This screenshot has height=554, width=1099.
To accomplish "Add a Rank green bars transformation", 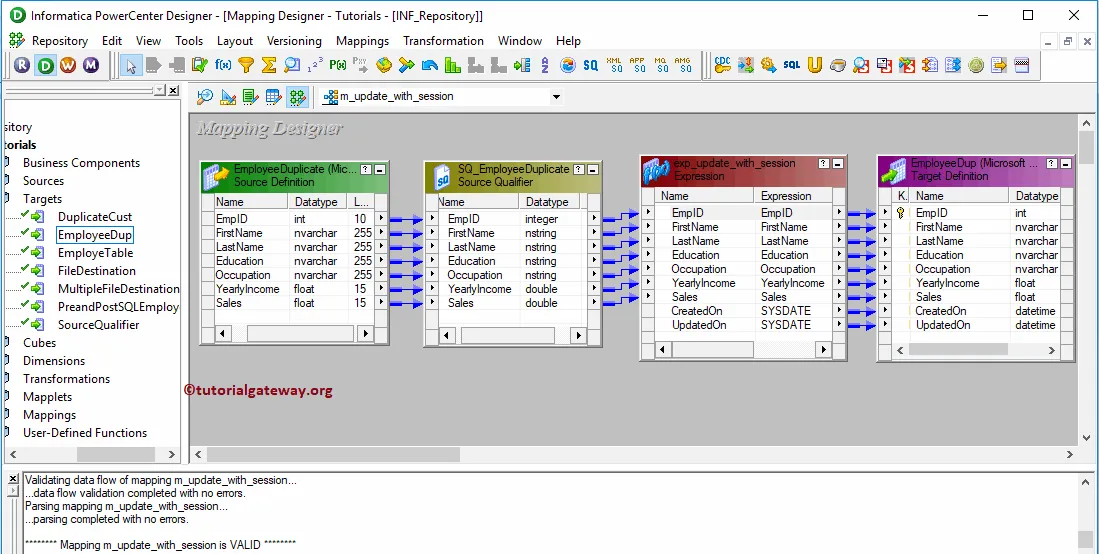I will pos(453,66).
